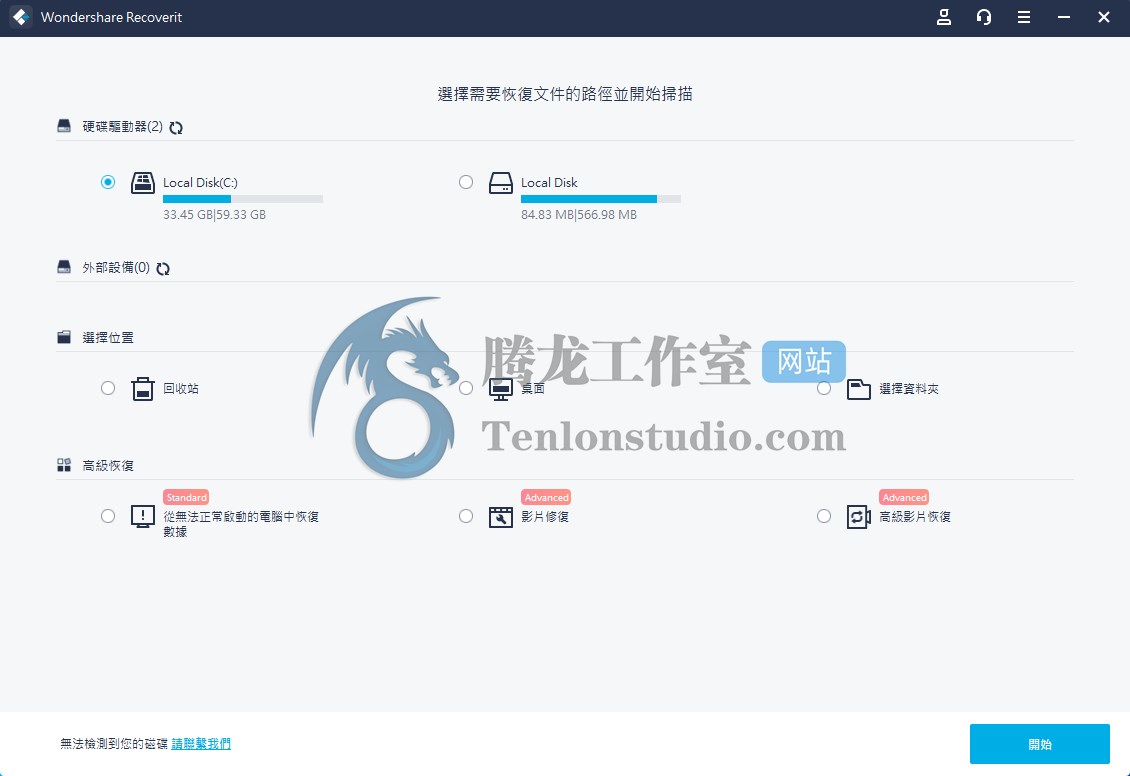This screenshot has width=1130, height=776.
Task: Open the headset support icon
Action: click(984, 17)
